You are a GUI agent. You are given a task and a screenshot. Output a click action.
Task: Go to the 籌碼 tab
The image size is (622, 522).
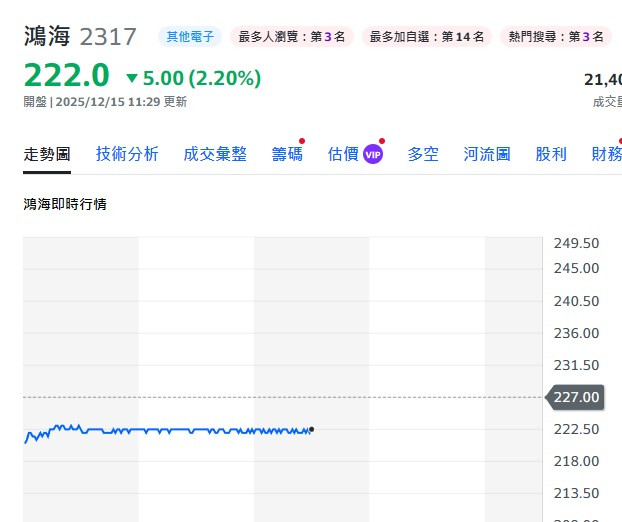tap(287, 154)
